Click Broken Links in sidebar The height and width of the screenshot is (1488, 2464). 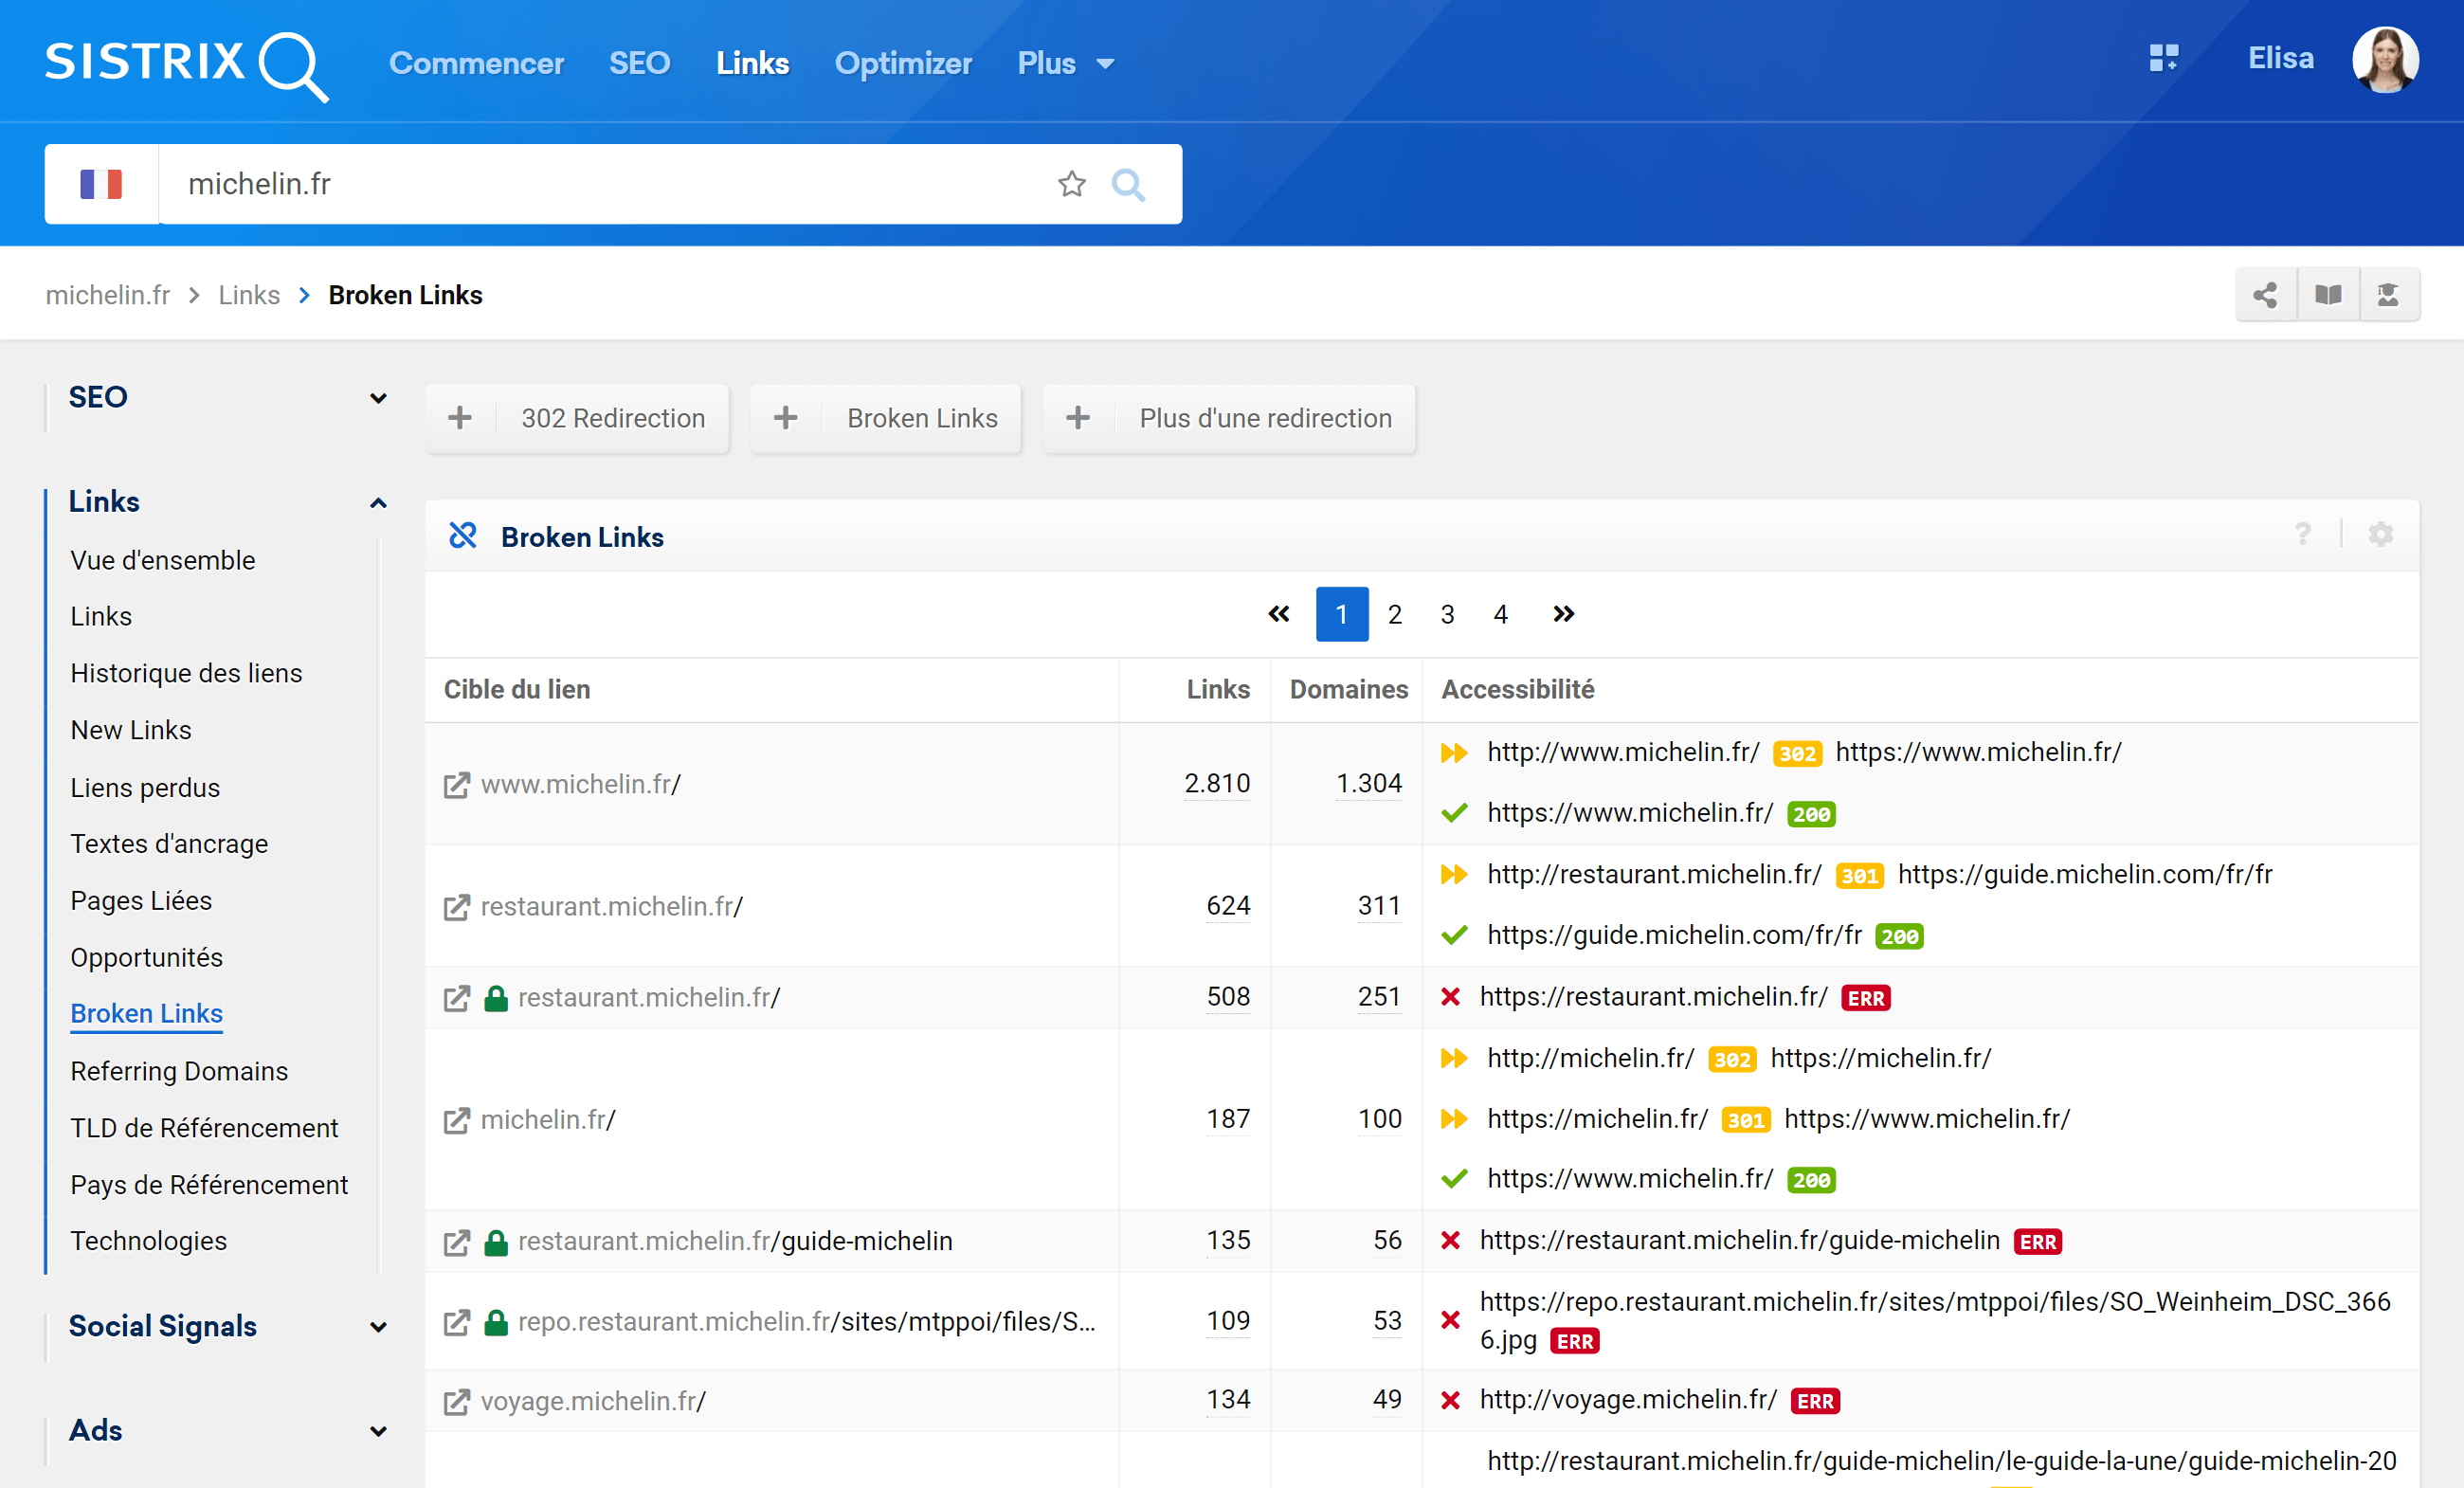[x=147, y=1015]
